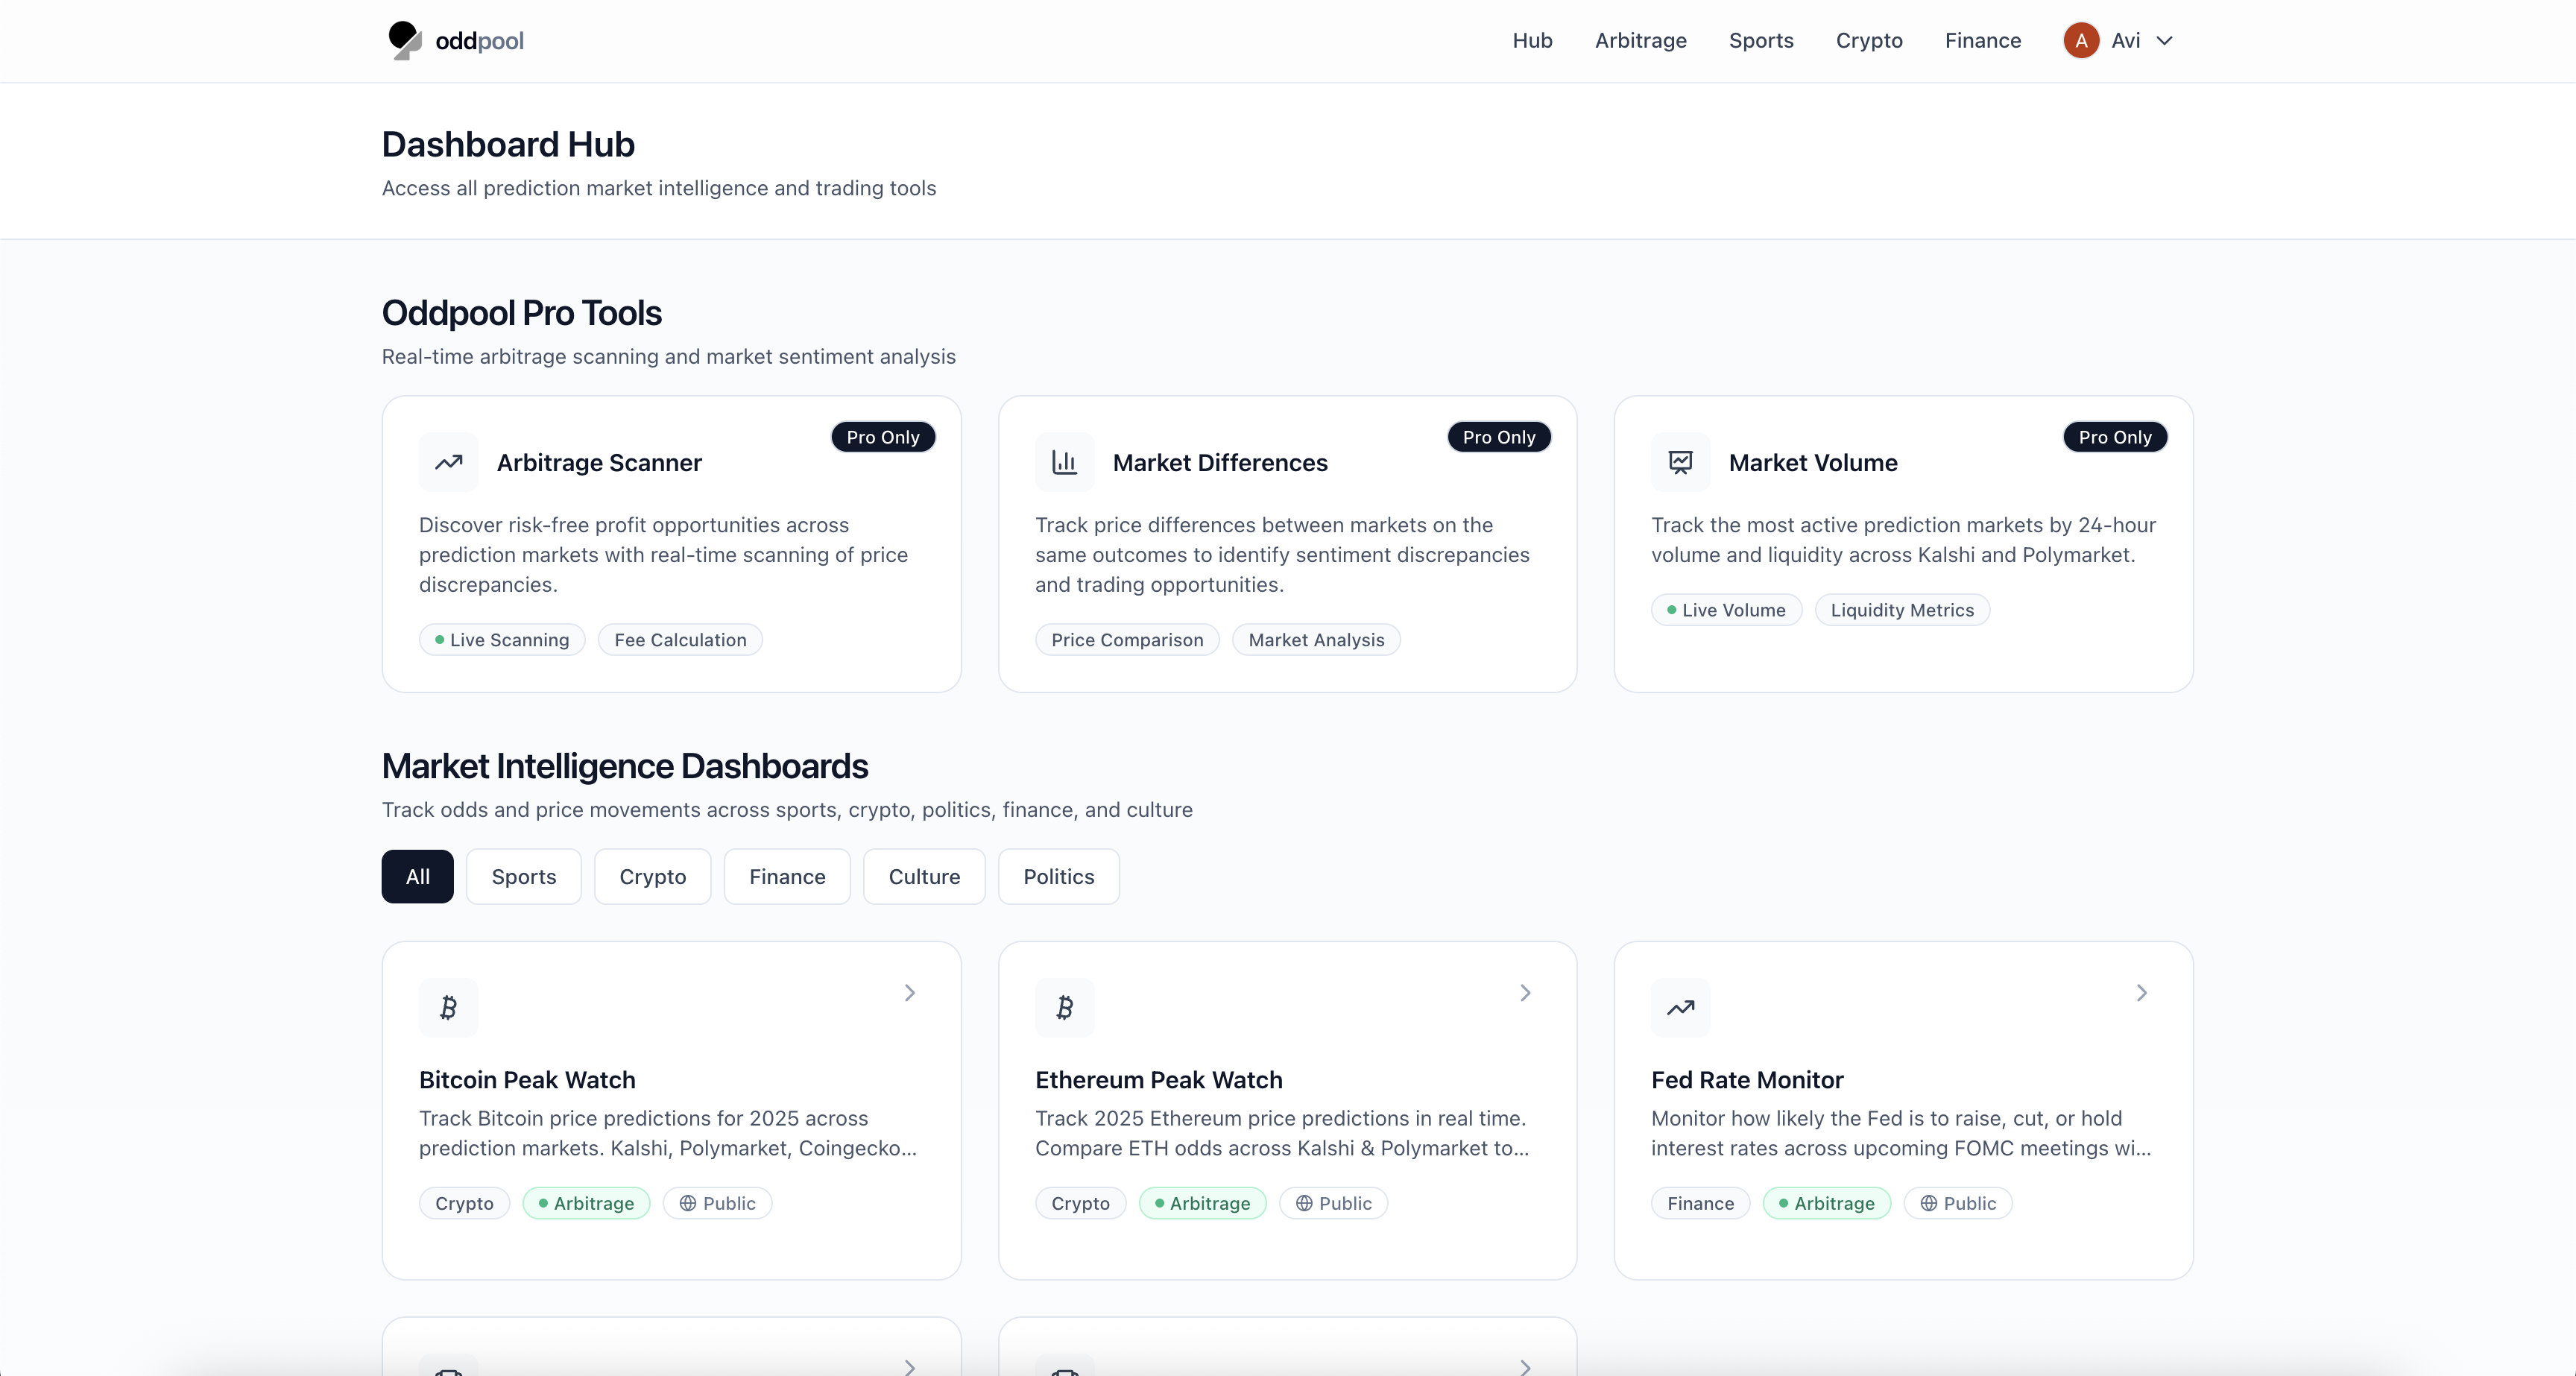Image resolution: width=2576 pixels, height=1376 pixels.
Task: Click the Fed Rate Monitor trend icon
Action: tap(1680, 1007)
